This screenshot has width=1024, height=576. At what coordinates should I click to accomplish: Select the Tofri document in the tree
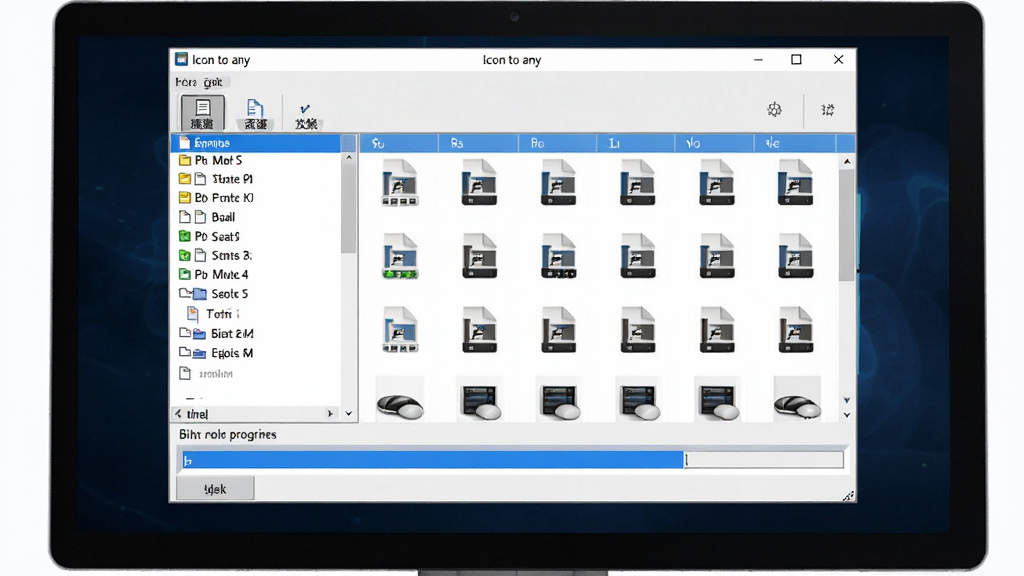[214, 314]
